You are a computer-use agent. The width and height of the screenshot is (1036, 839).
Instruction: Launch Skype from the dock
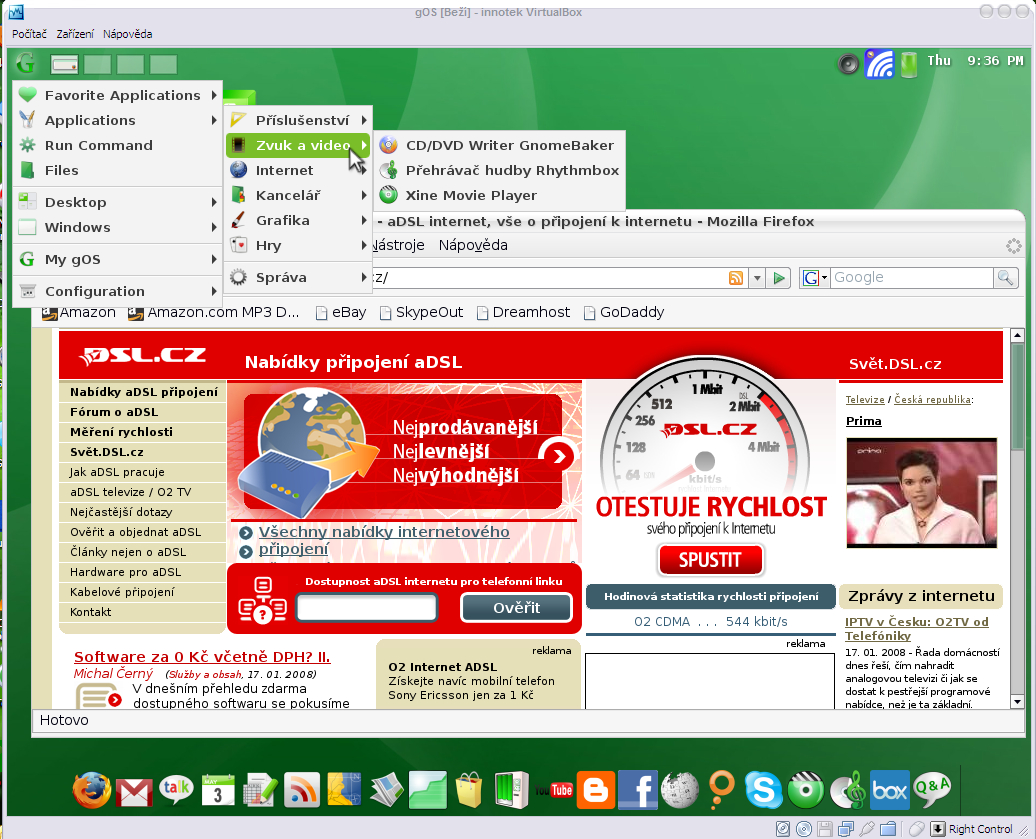pyautogui.click(x=764, y=790)
